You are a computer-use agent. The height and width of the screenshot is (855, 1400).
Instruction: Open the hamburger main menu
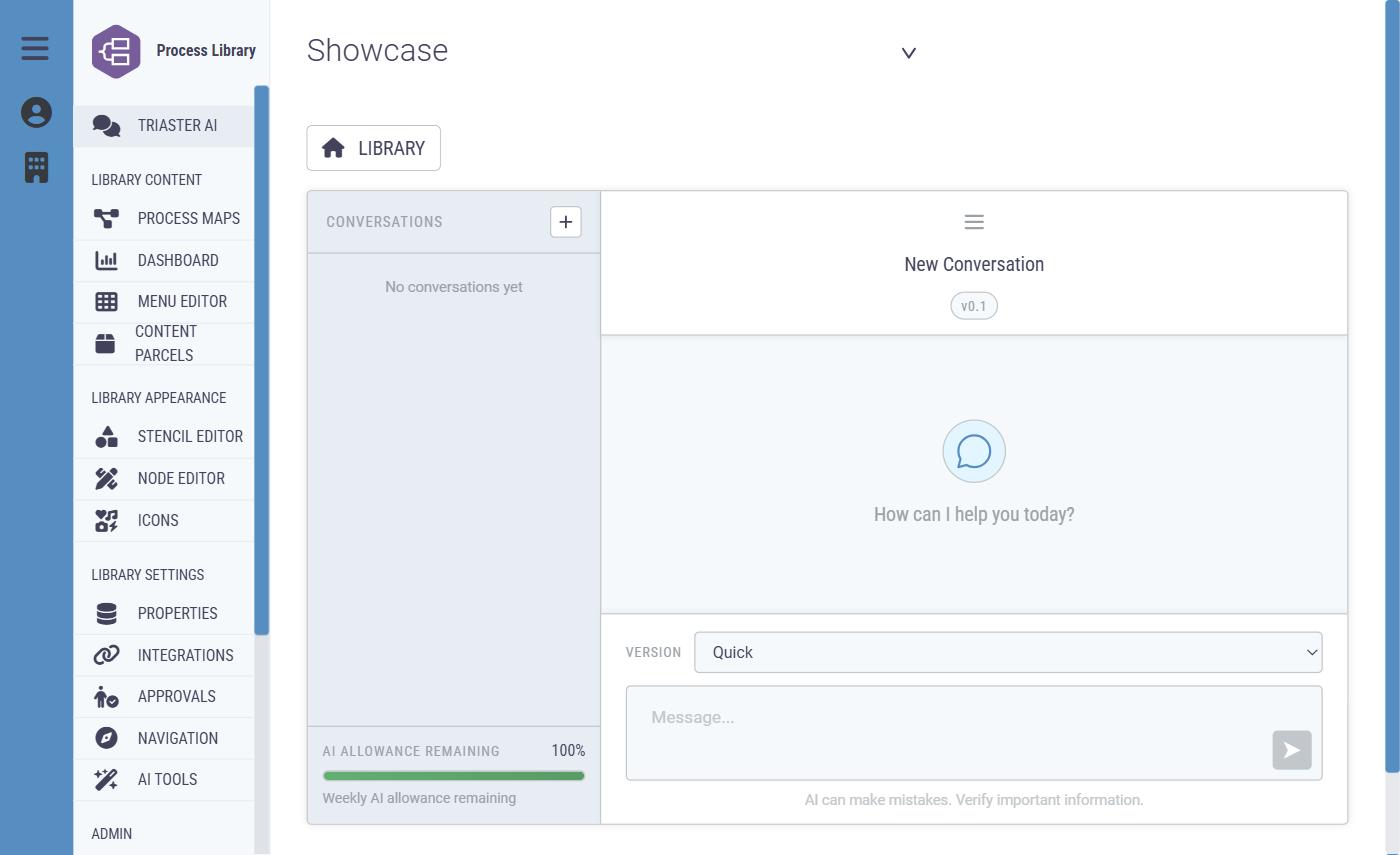click(x=35, y=48)
